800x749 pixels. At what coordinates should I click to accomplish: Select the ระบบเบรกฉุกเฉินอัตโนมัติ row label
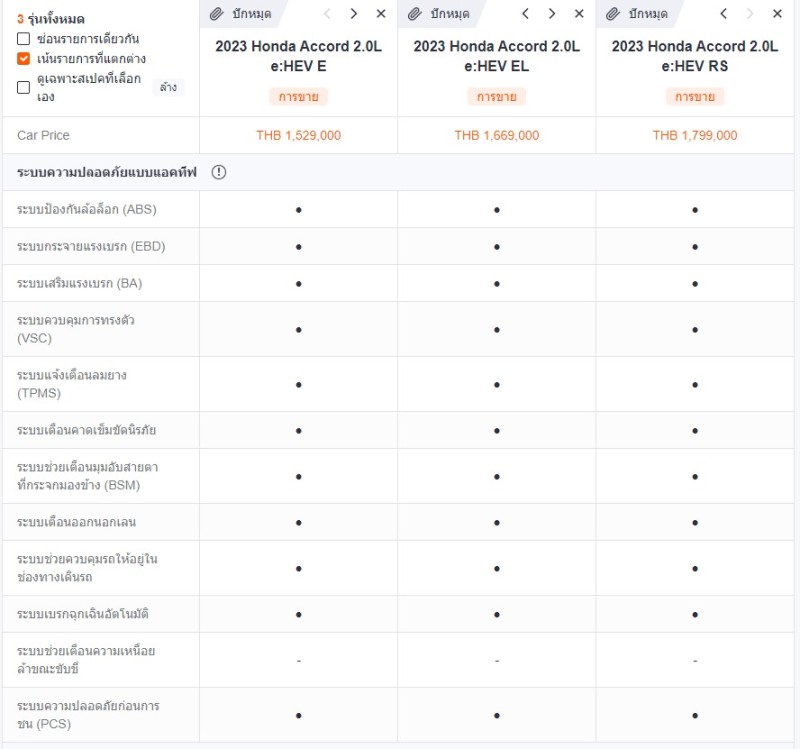pyautogui.click(x=83, y=614)
